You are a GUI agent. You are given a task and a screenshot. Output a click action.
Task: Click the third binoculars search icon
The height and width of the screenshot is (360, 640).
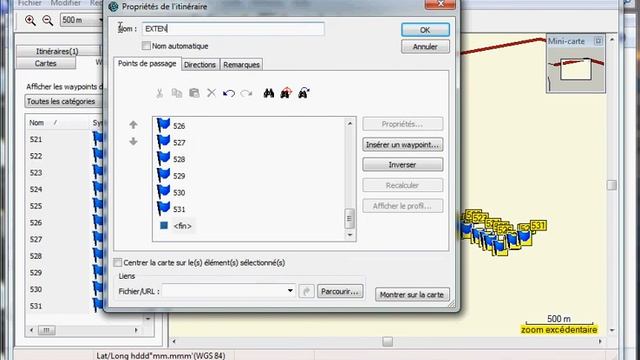point(304,93)
